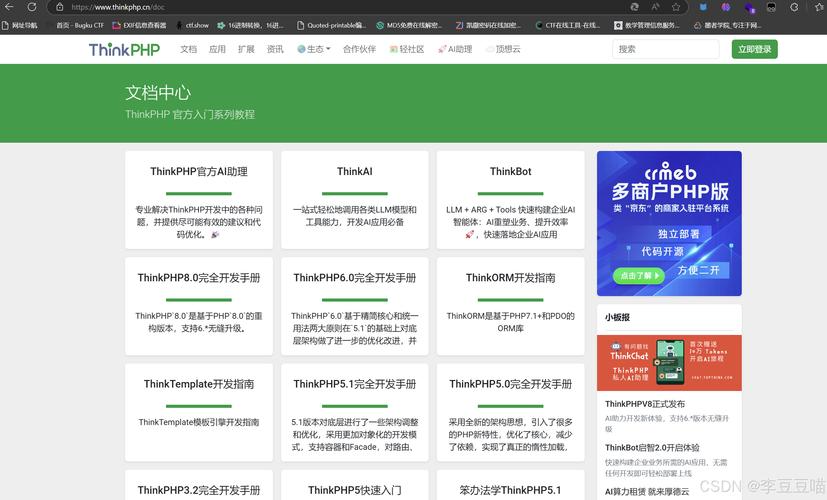Click the site lock icon in address bar
827x500 pixels.
(x=60, y=7)
